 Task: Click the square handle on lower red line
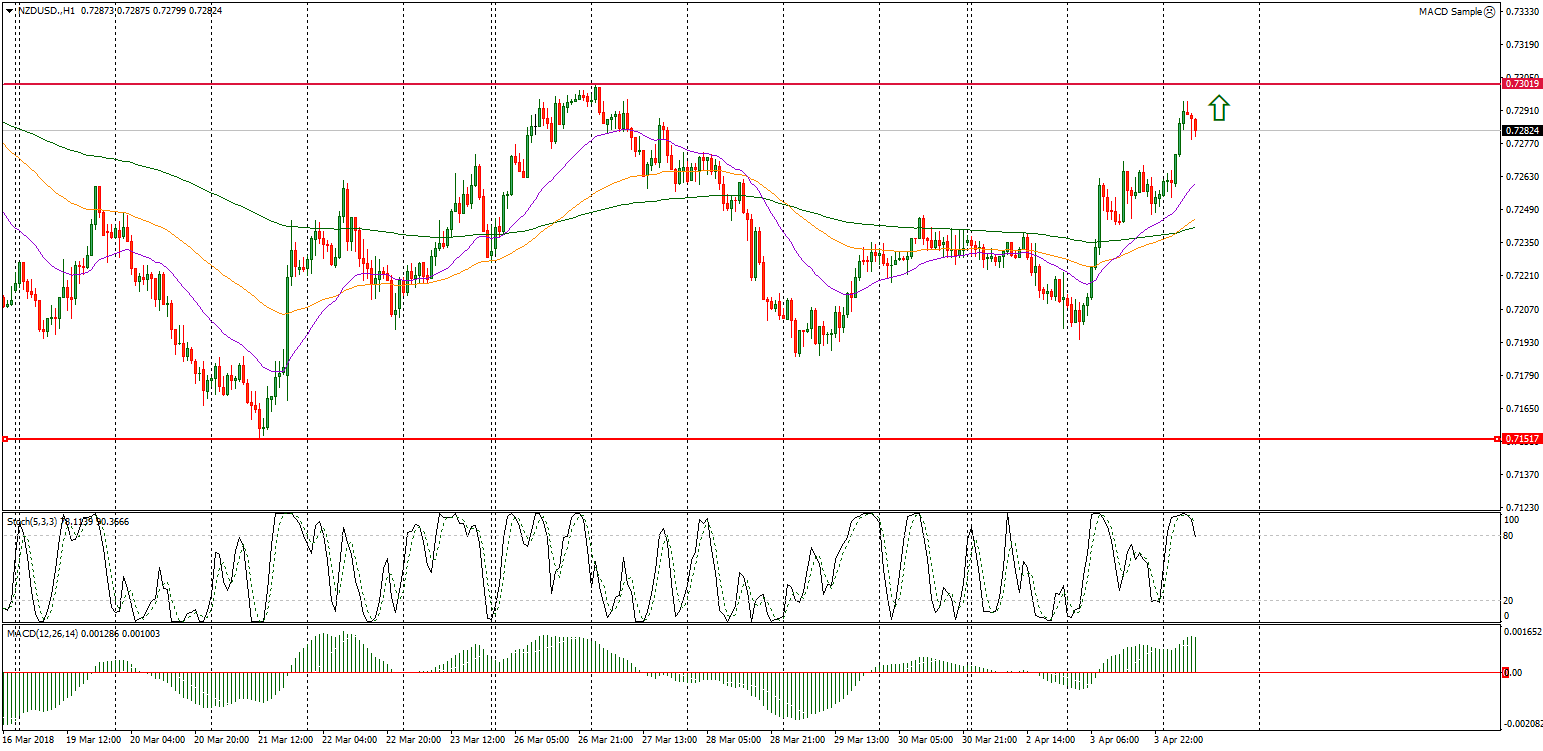[5, 439]
